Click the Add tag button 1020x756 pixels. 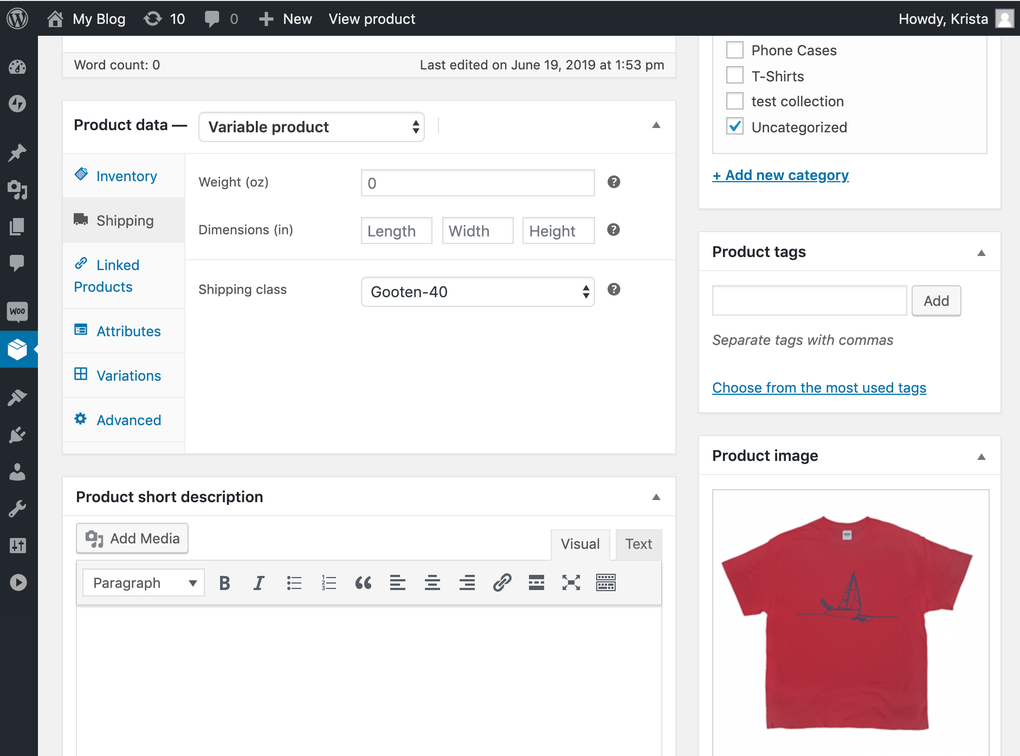[936, 301]
